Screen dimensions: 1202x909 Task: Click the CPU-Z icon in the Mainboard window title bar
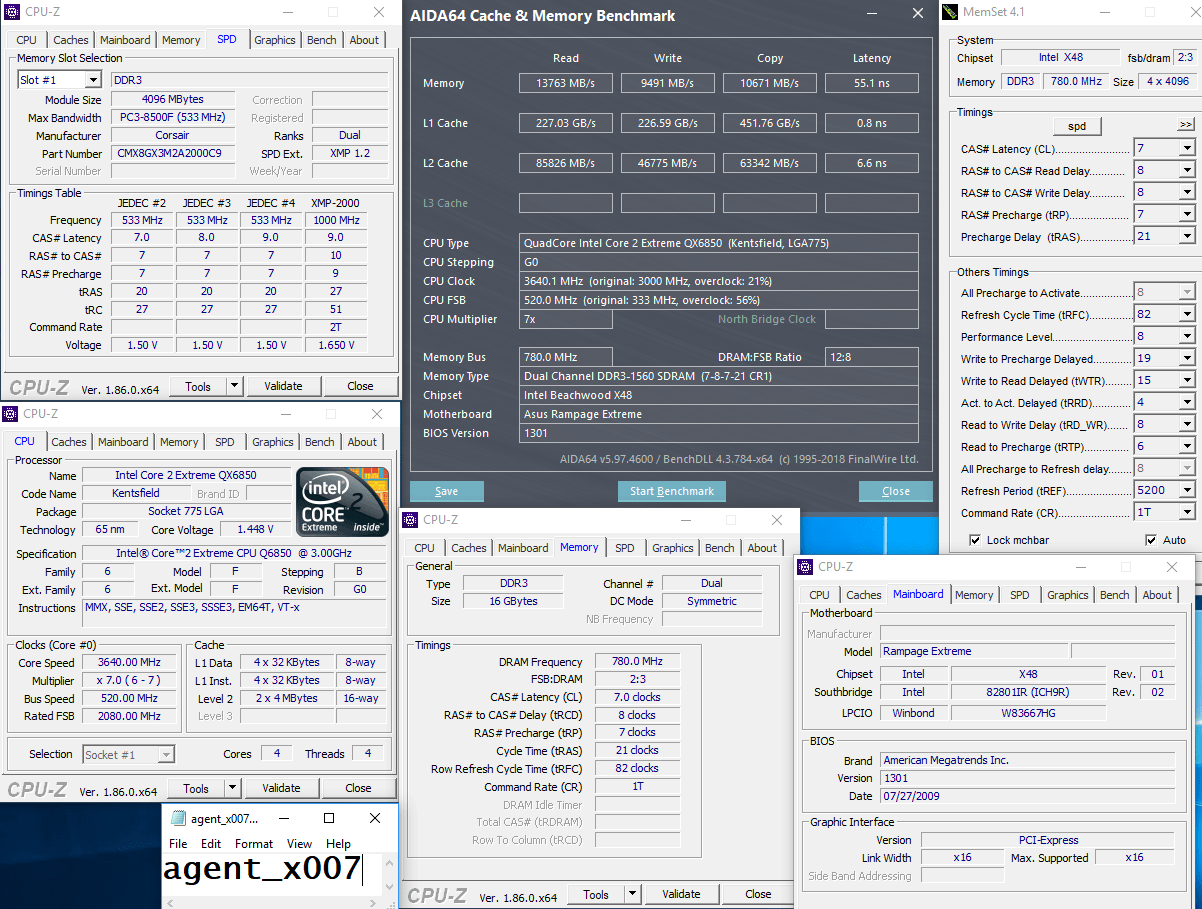pyautogui.click(x=806, y=567)
